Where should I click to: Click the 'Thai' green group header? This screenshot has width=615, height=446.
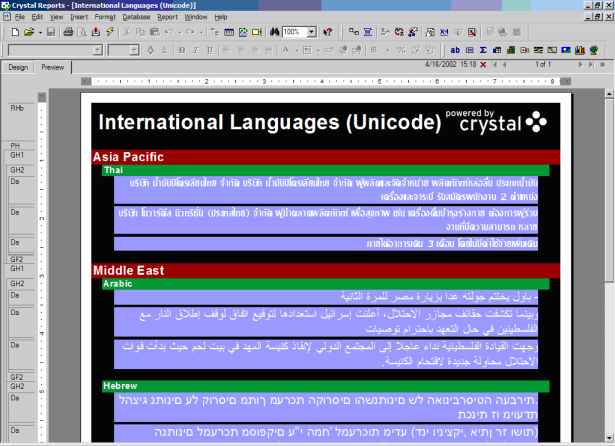tap(326, 170)
